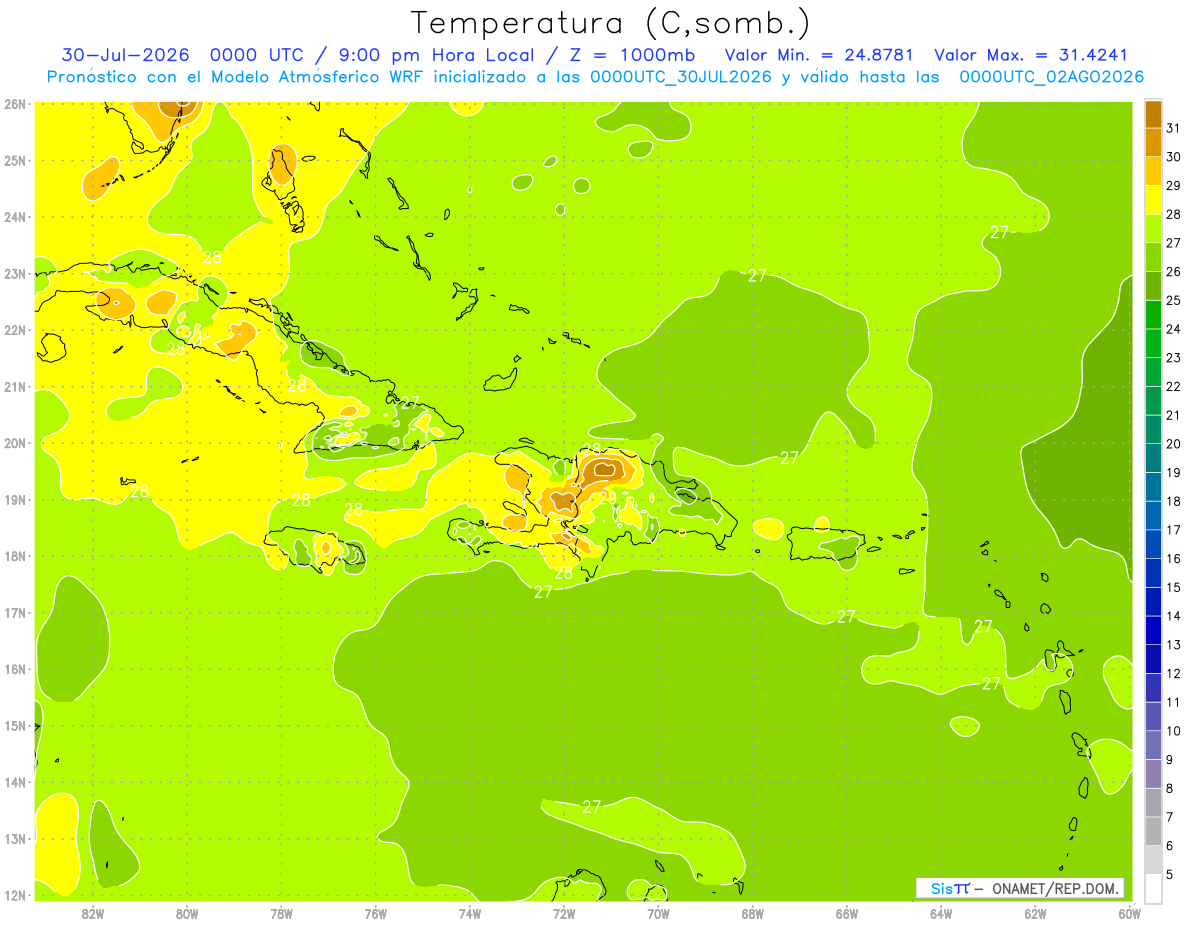Click the "20N" latitude axis label
Screen dimensions: 1200x927
[15, 443]
